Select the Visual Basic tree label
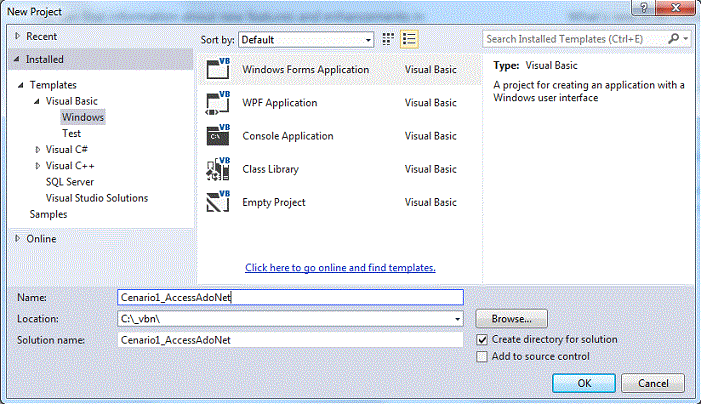701x404 pixels. point(72,101)
